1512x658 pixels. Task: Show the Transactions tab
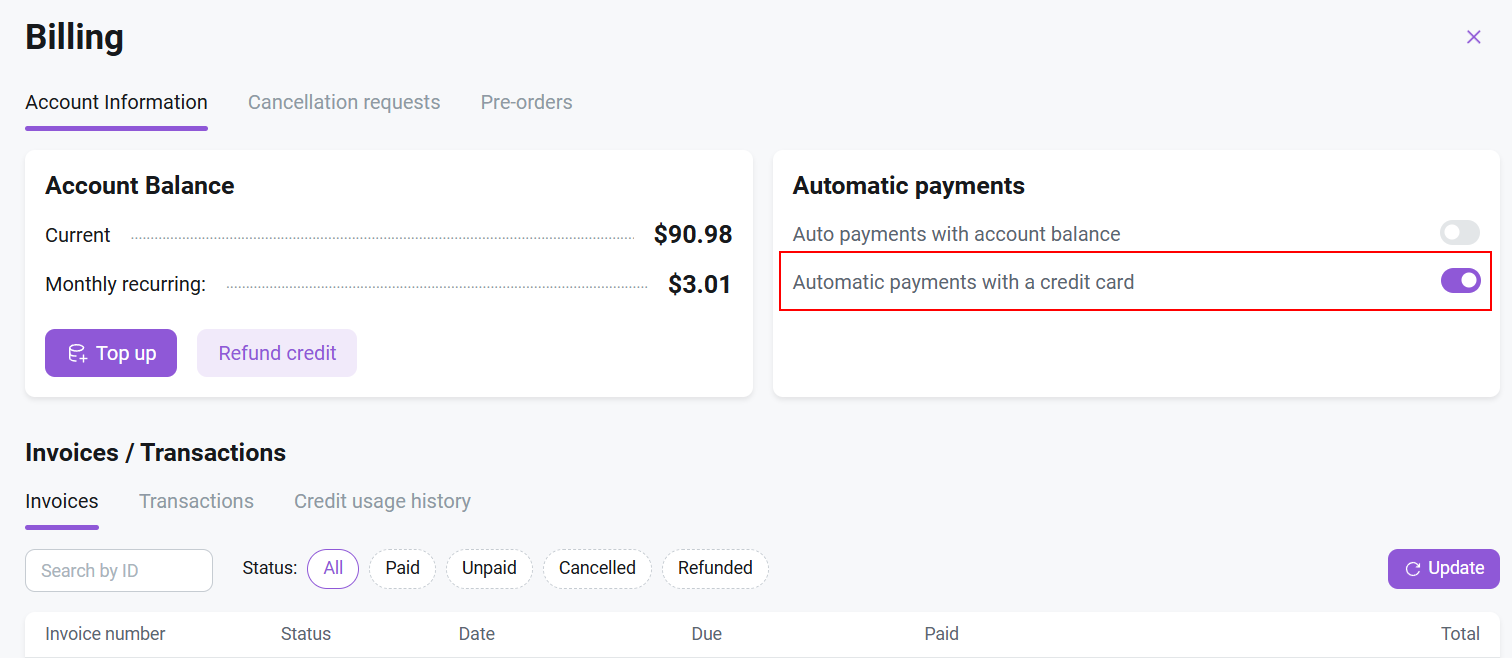pyautogui.click(x=196, y=501)
